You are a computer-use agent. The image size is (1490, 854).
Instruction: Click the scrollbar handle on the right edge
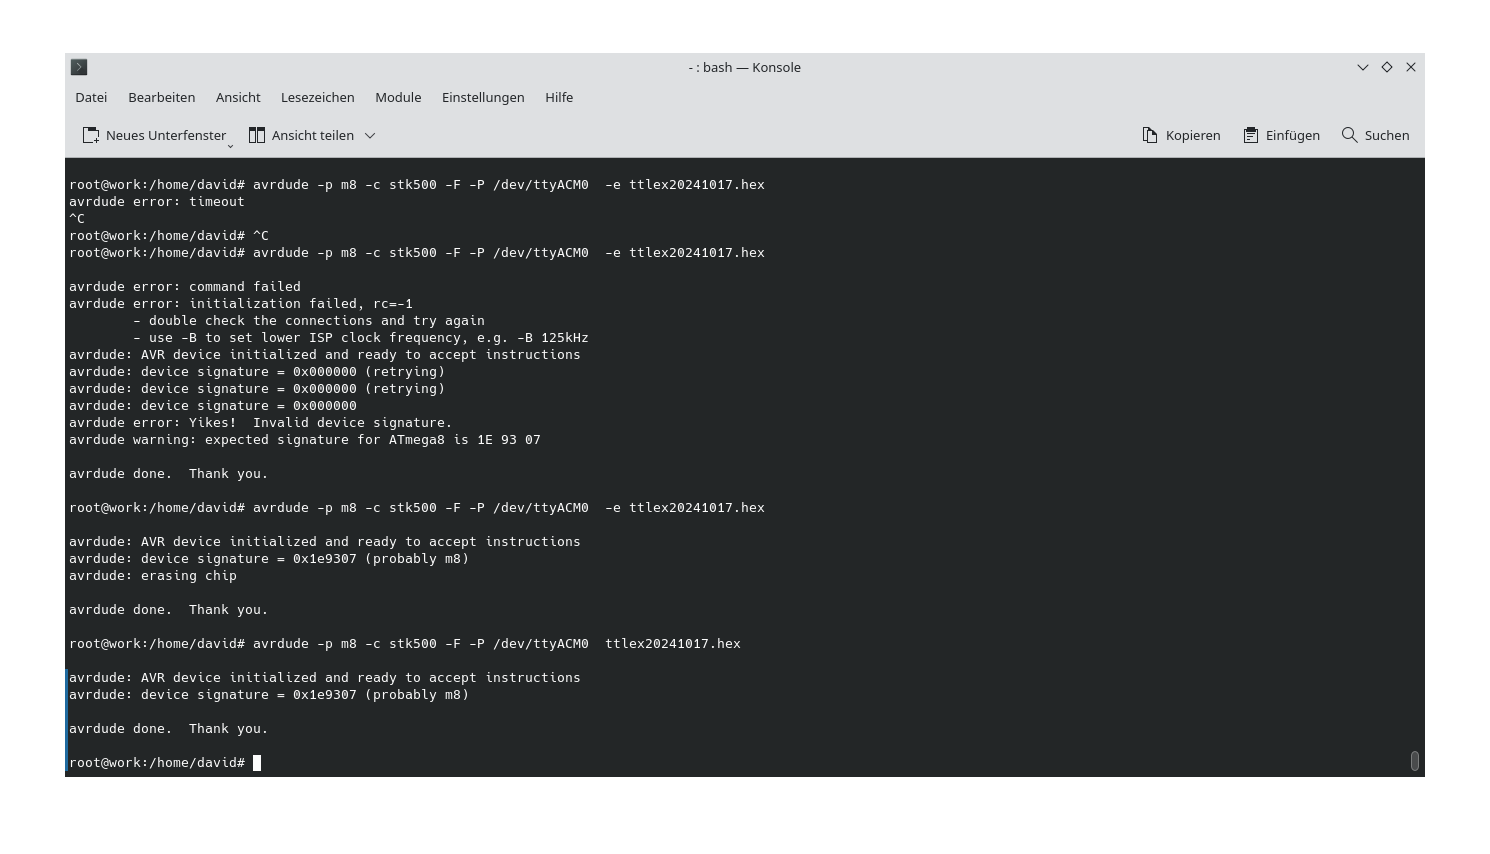point(1415,761)
